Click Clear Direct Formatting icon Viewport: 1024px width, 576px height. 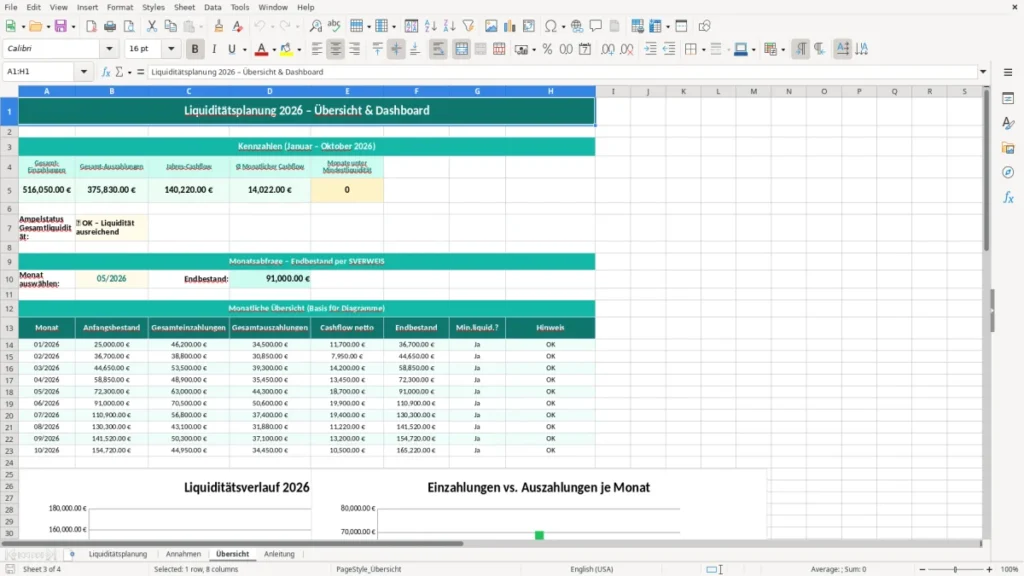click(238, 26)
